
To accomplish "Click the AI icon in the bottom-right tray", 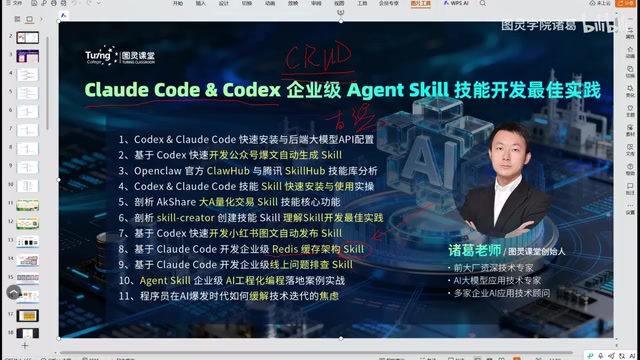I will click(632, 356).
